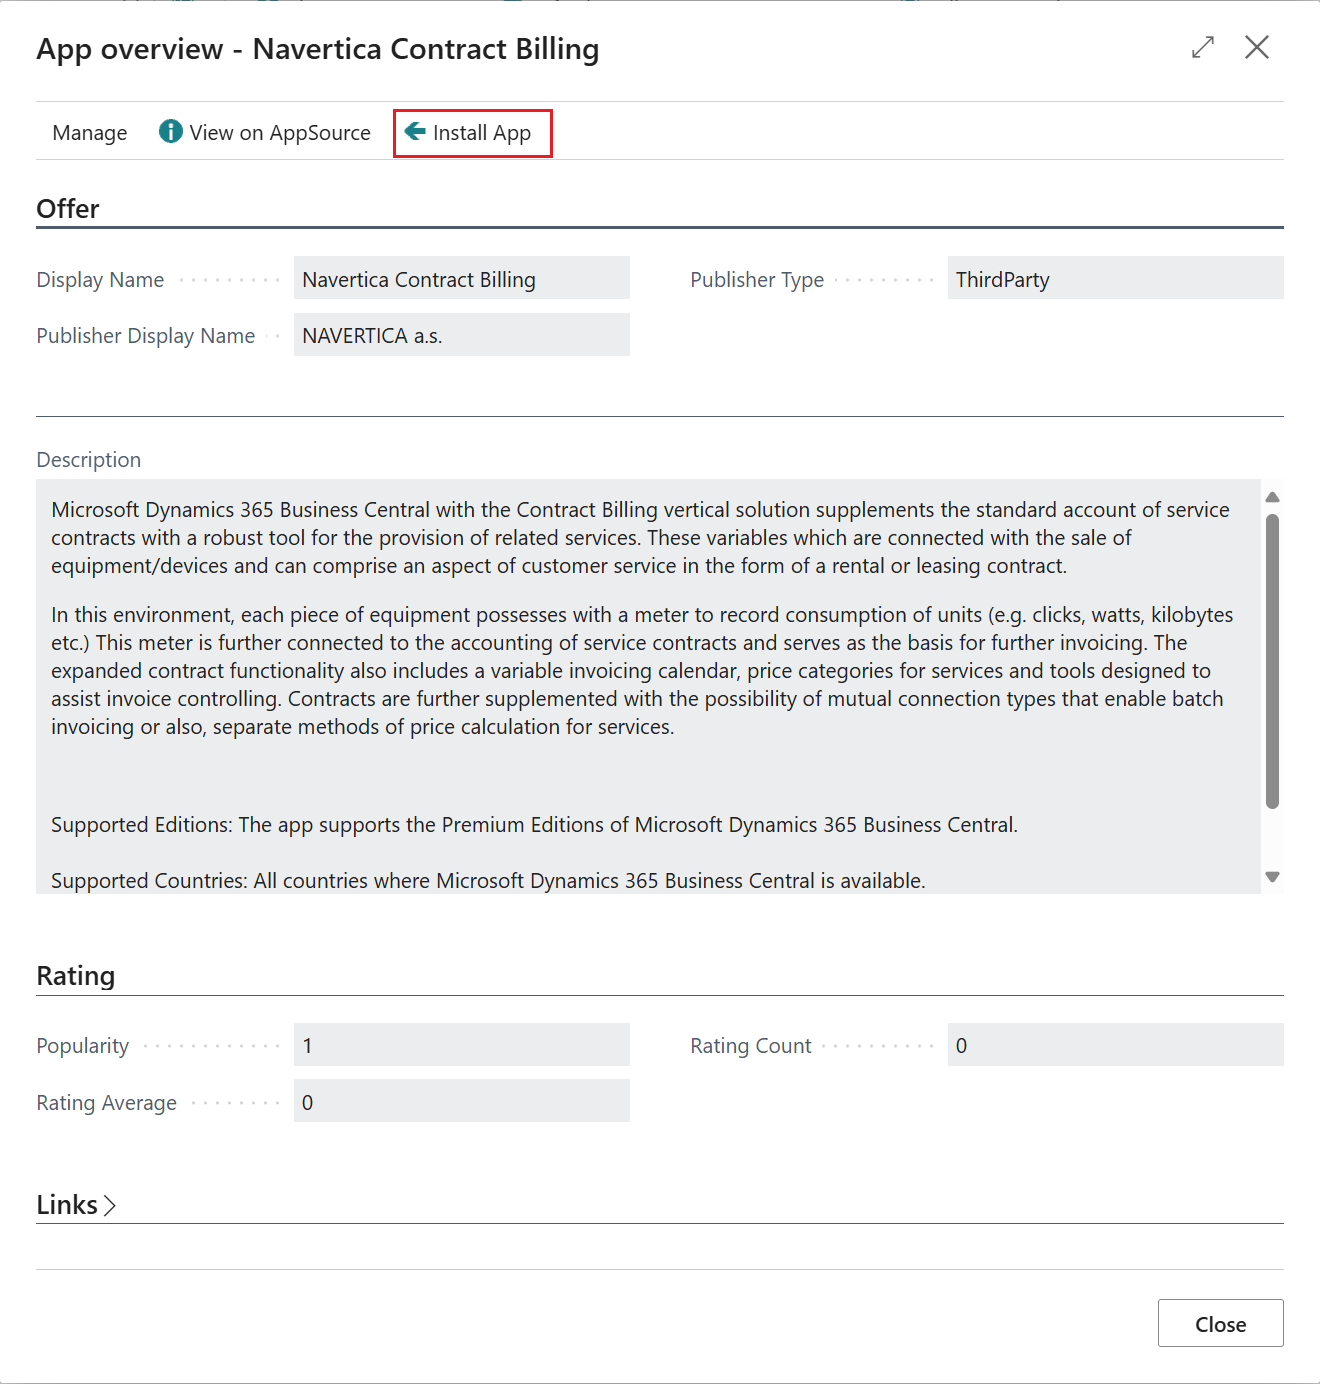Collapse the Offer section heading

point(68,209)
